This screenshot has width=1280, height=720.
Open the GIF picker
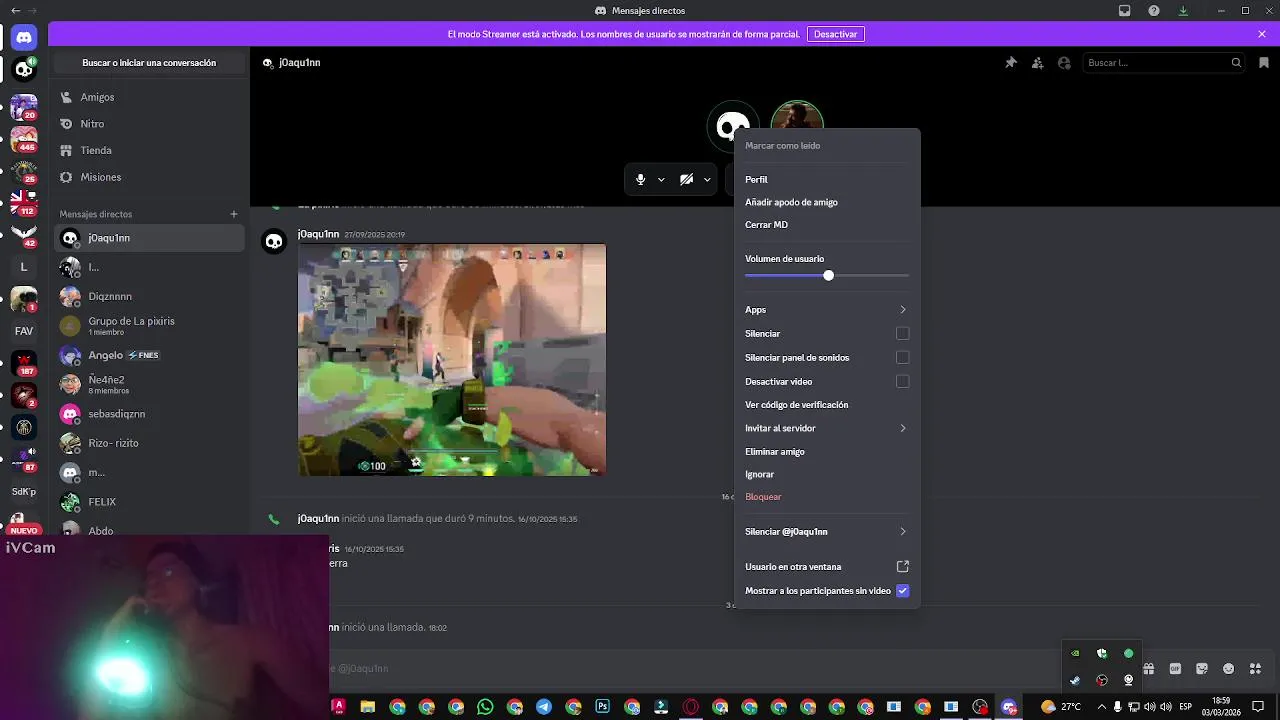click(1175, 669)
